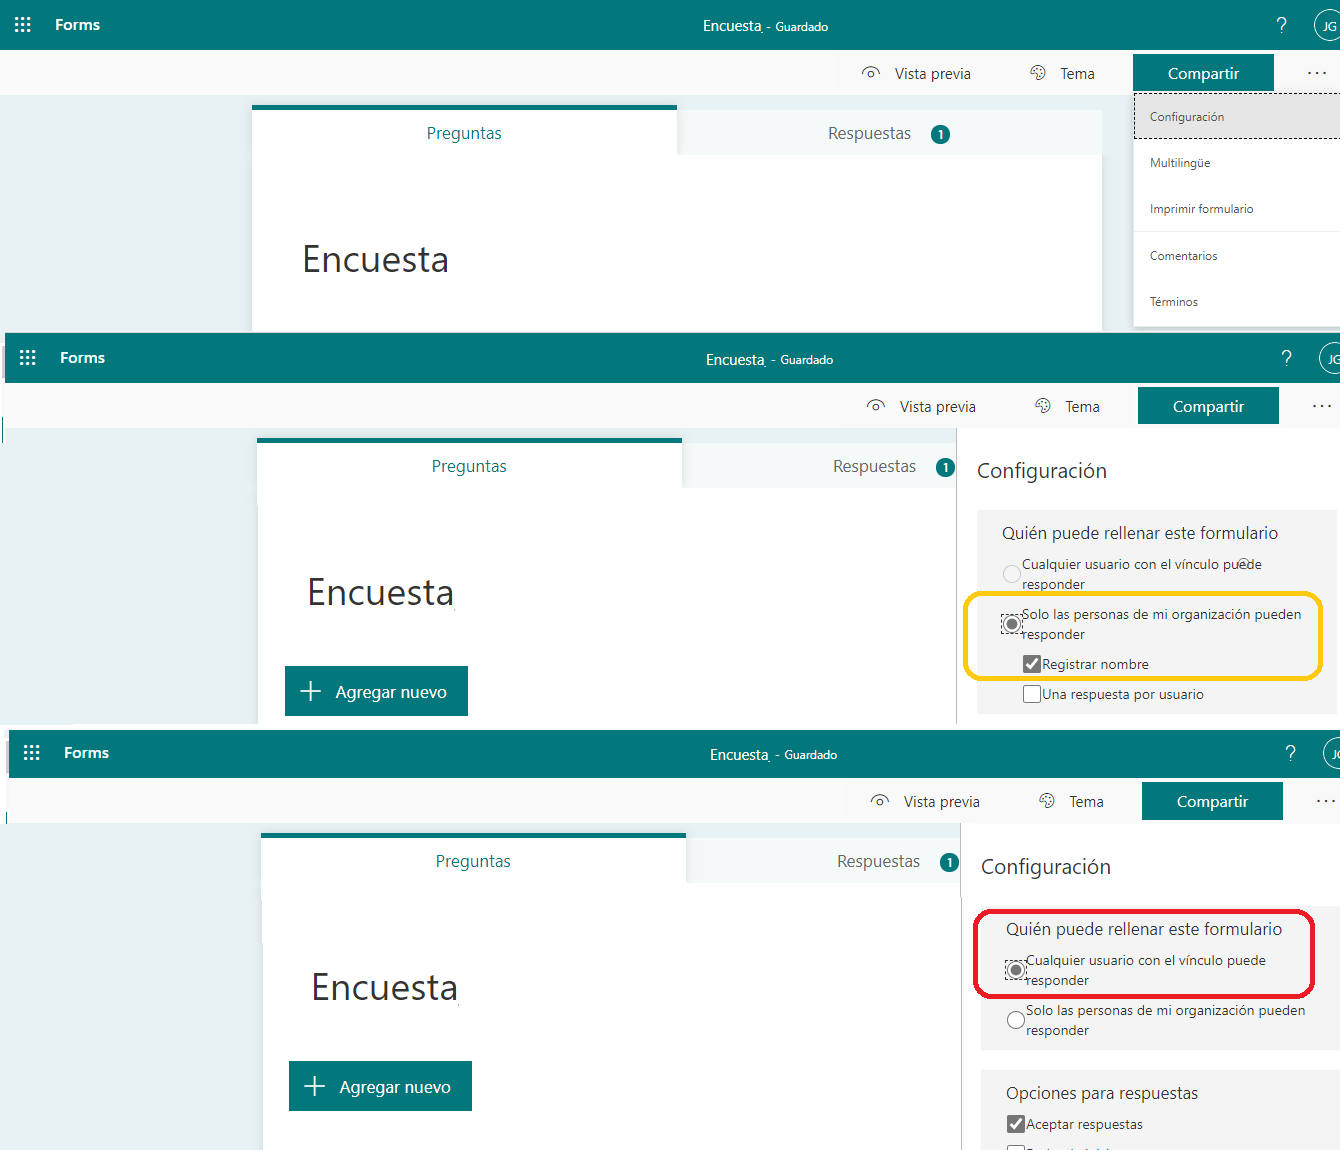
Task: Click the Vista previa eye icon, middle screenshot
Action: tap(876, 406)
